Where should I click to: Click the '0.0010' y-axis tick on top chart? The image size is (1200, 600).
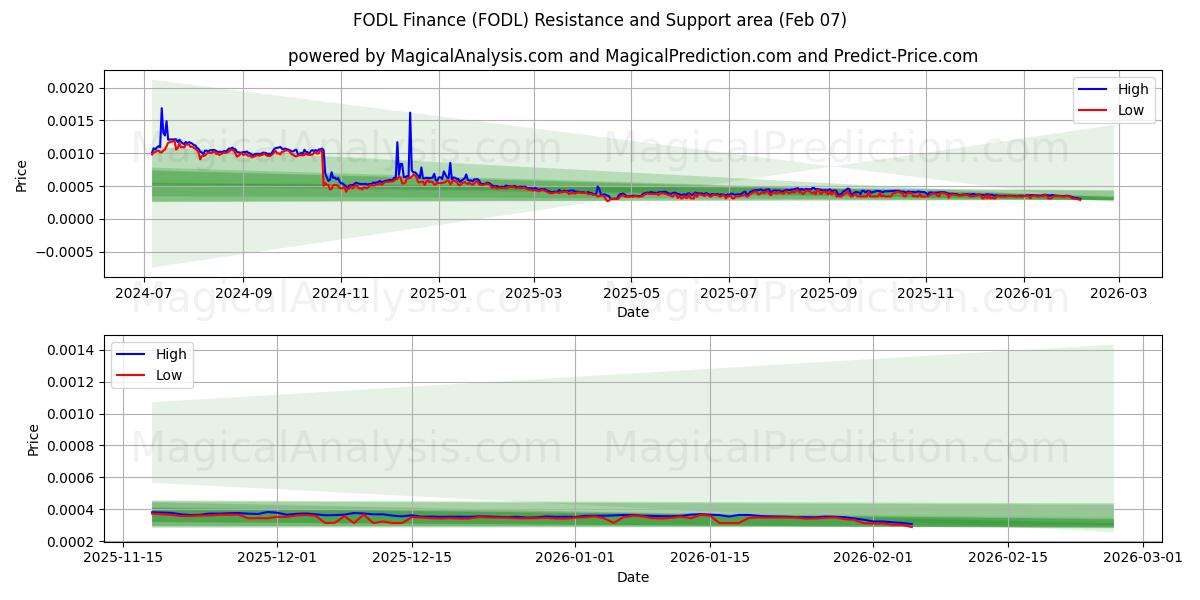(72, 154)
